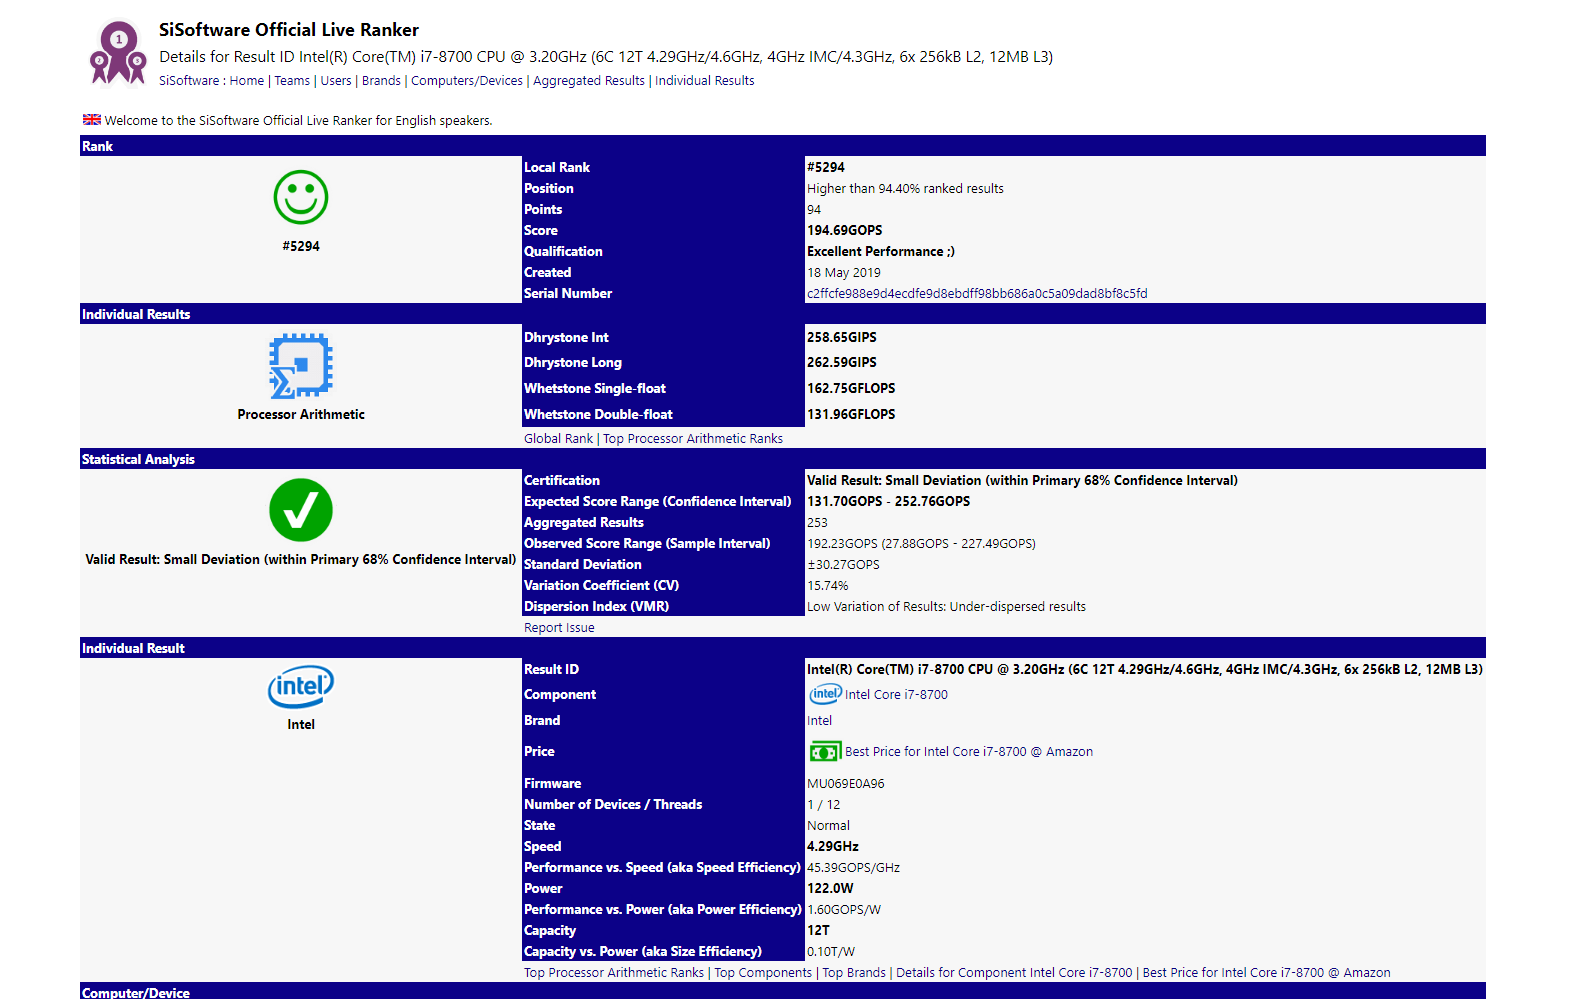Open Best Price for Intel Core i7-8700 in Price row
1585x999 pixels.
point(969,752)
